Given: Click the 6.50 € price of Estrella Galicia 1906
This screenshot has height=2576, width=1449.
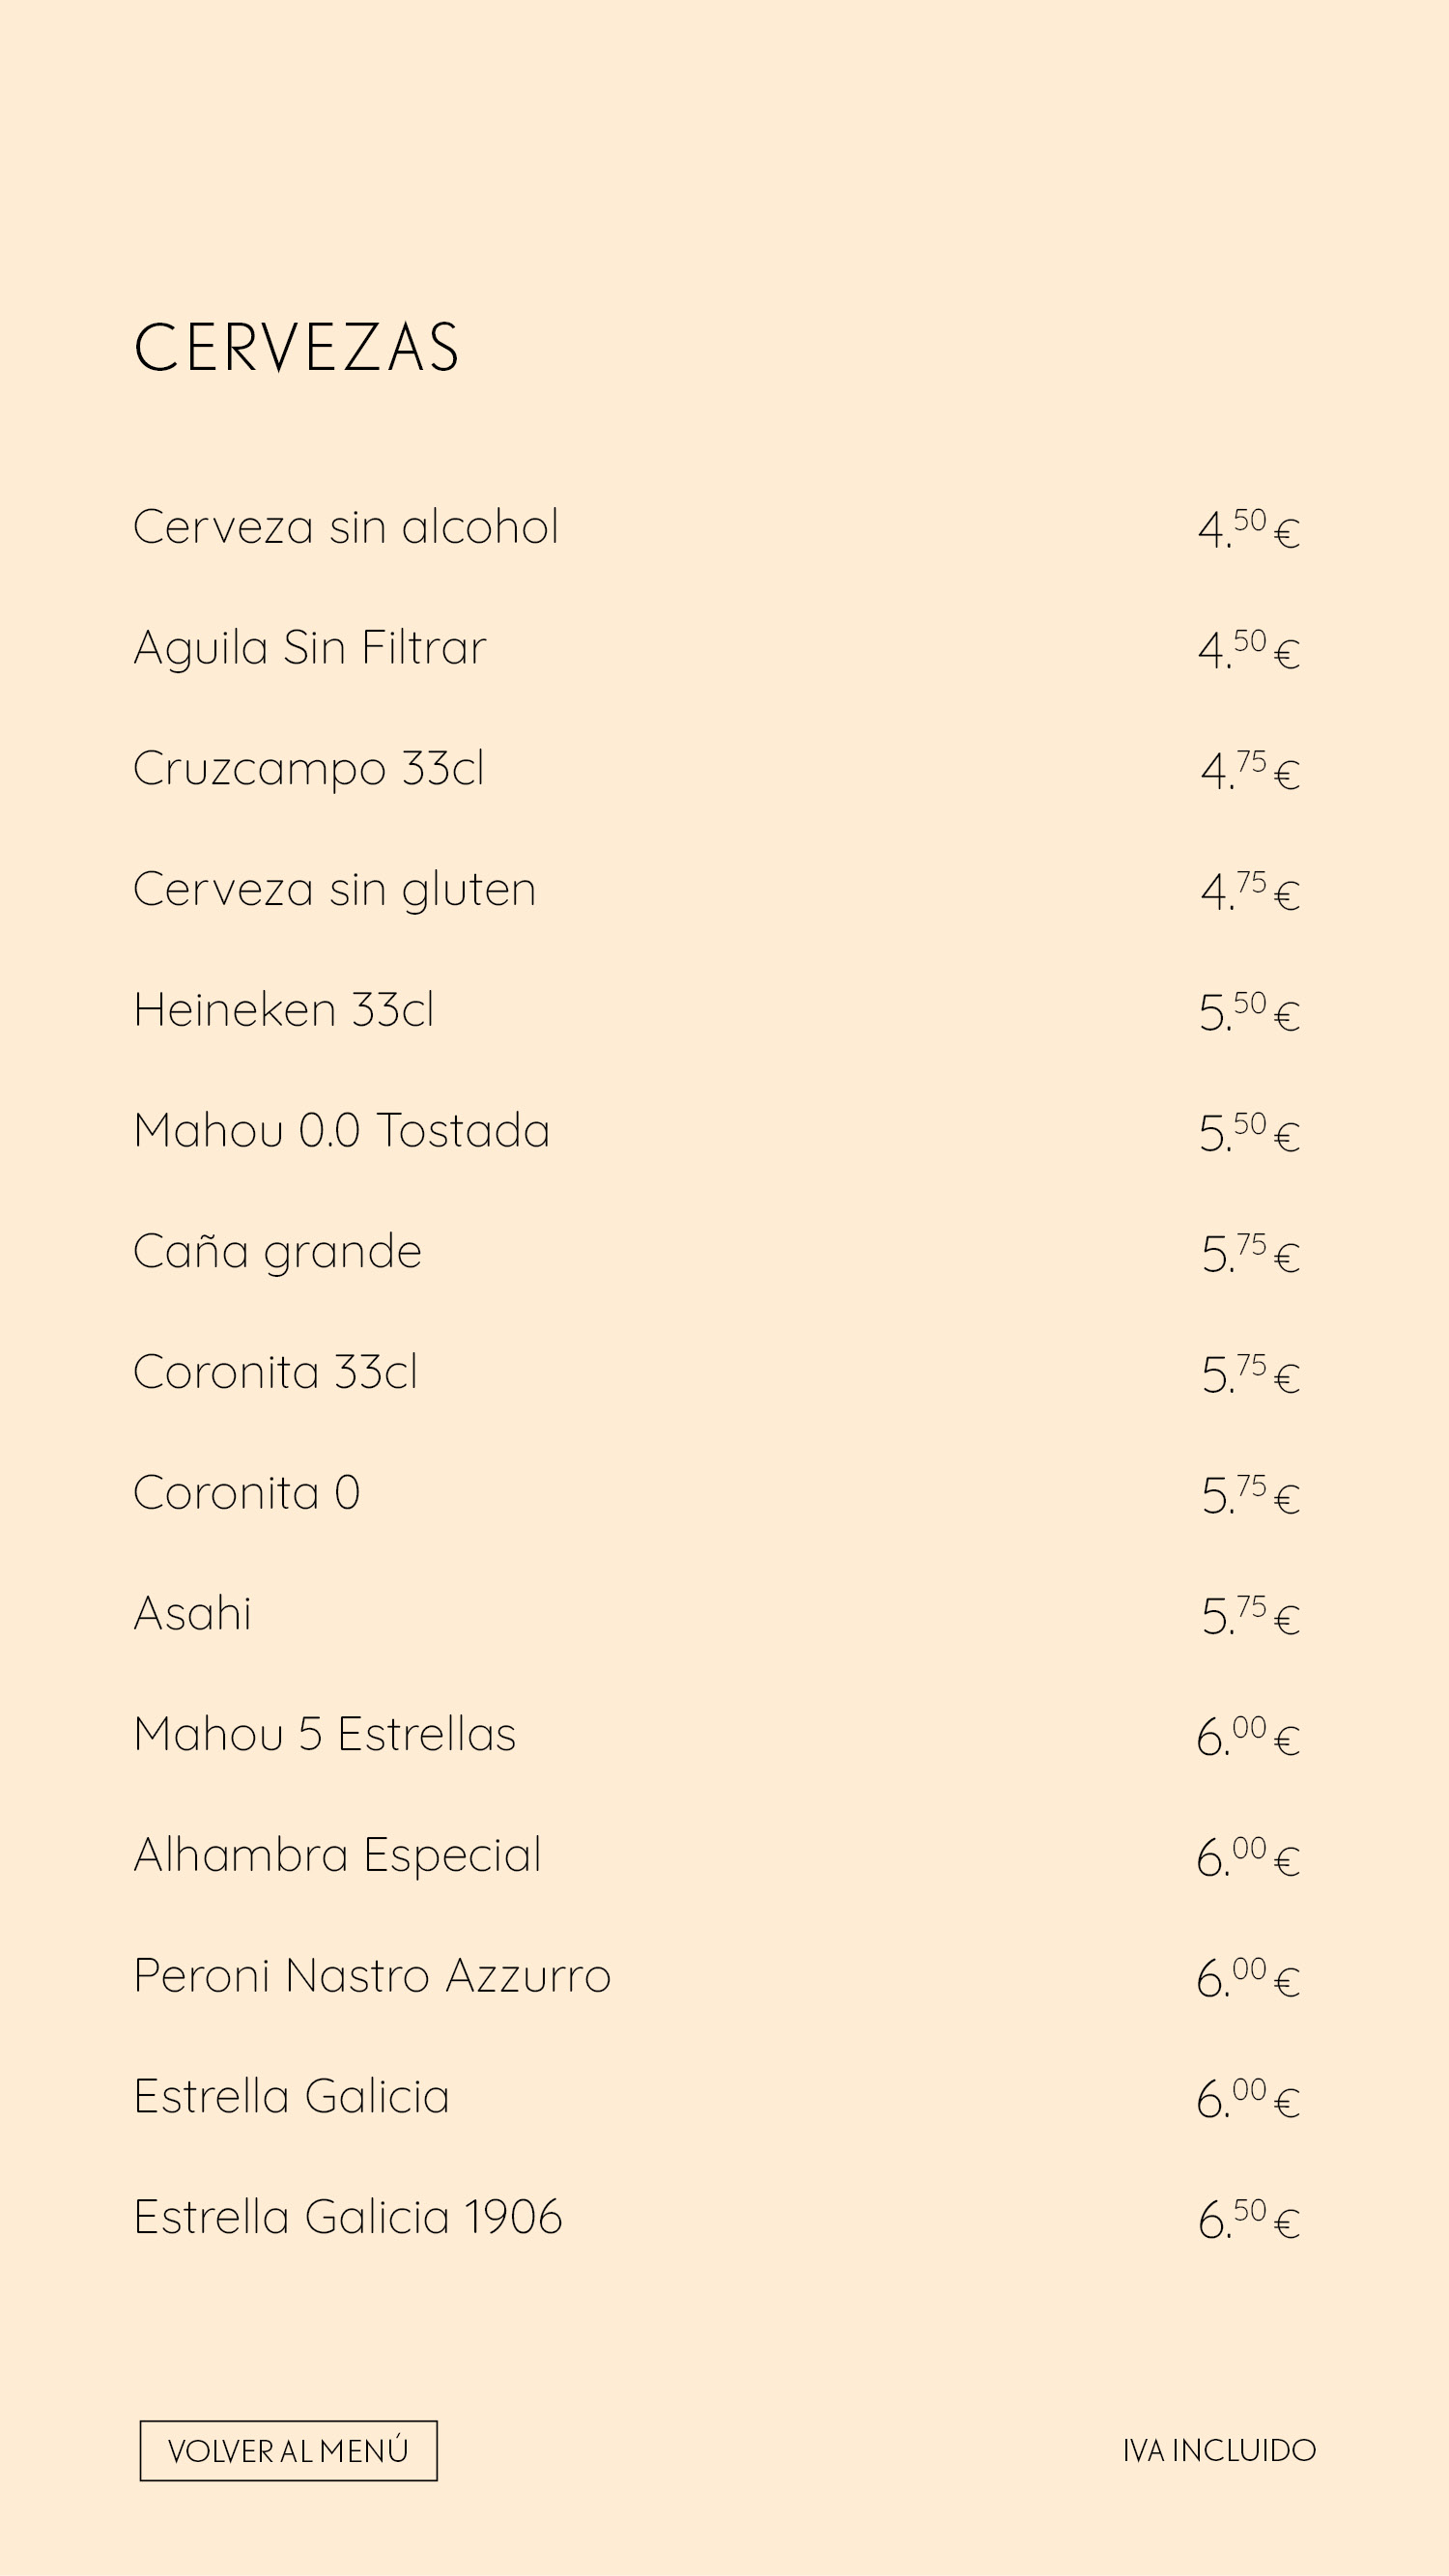Looking at the screenshot, I should (x=1249, y=2219).
